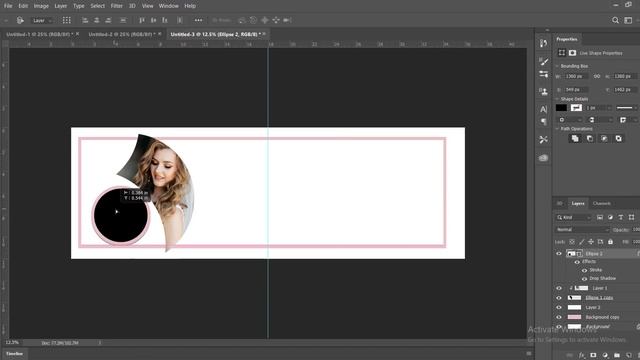The image size is (640, 360).
Task: Collapse the Path Operations section
Action: pyautogui.click(x=557, y=129)
